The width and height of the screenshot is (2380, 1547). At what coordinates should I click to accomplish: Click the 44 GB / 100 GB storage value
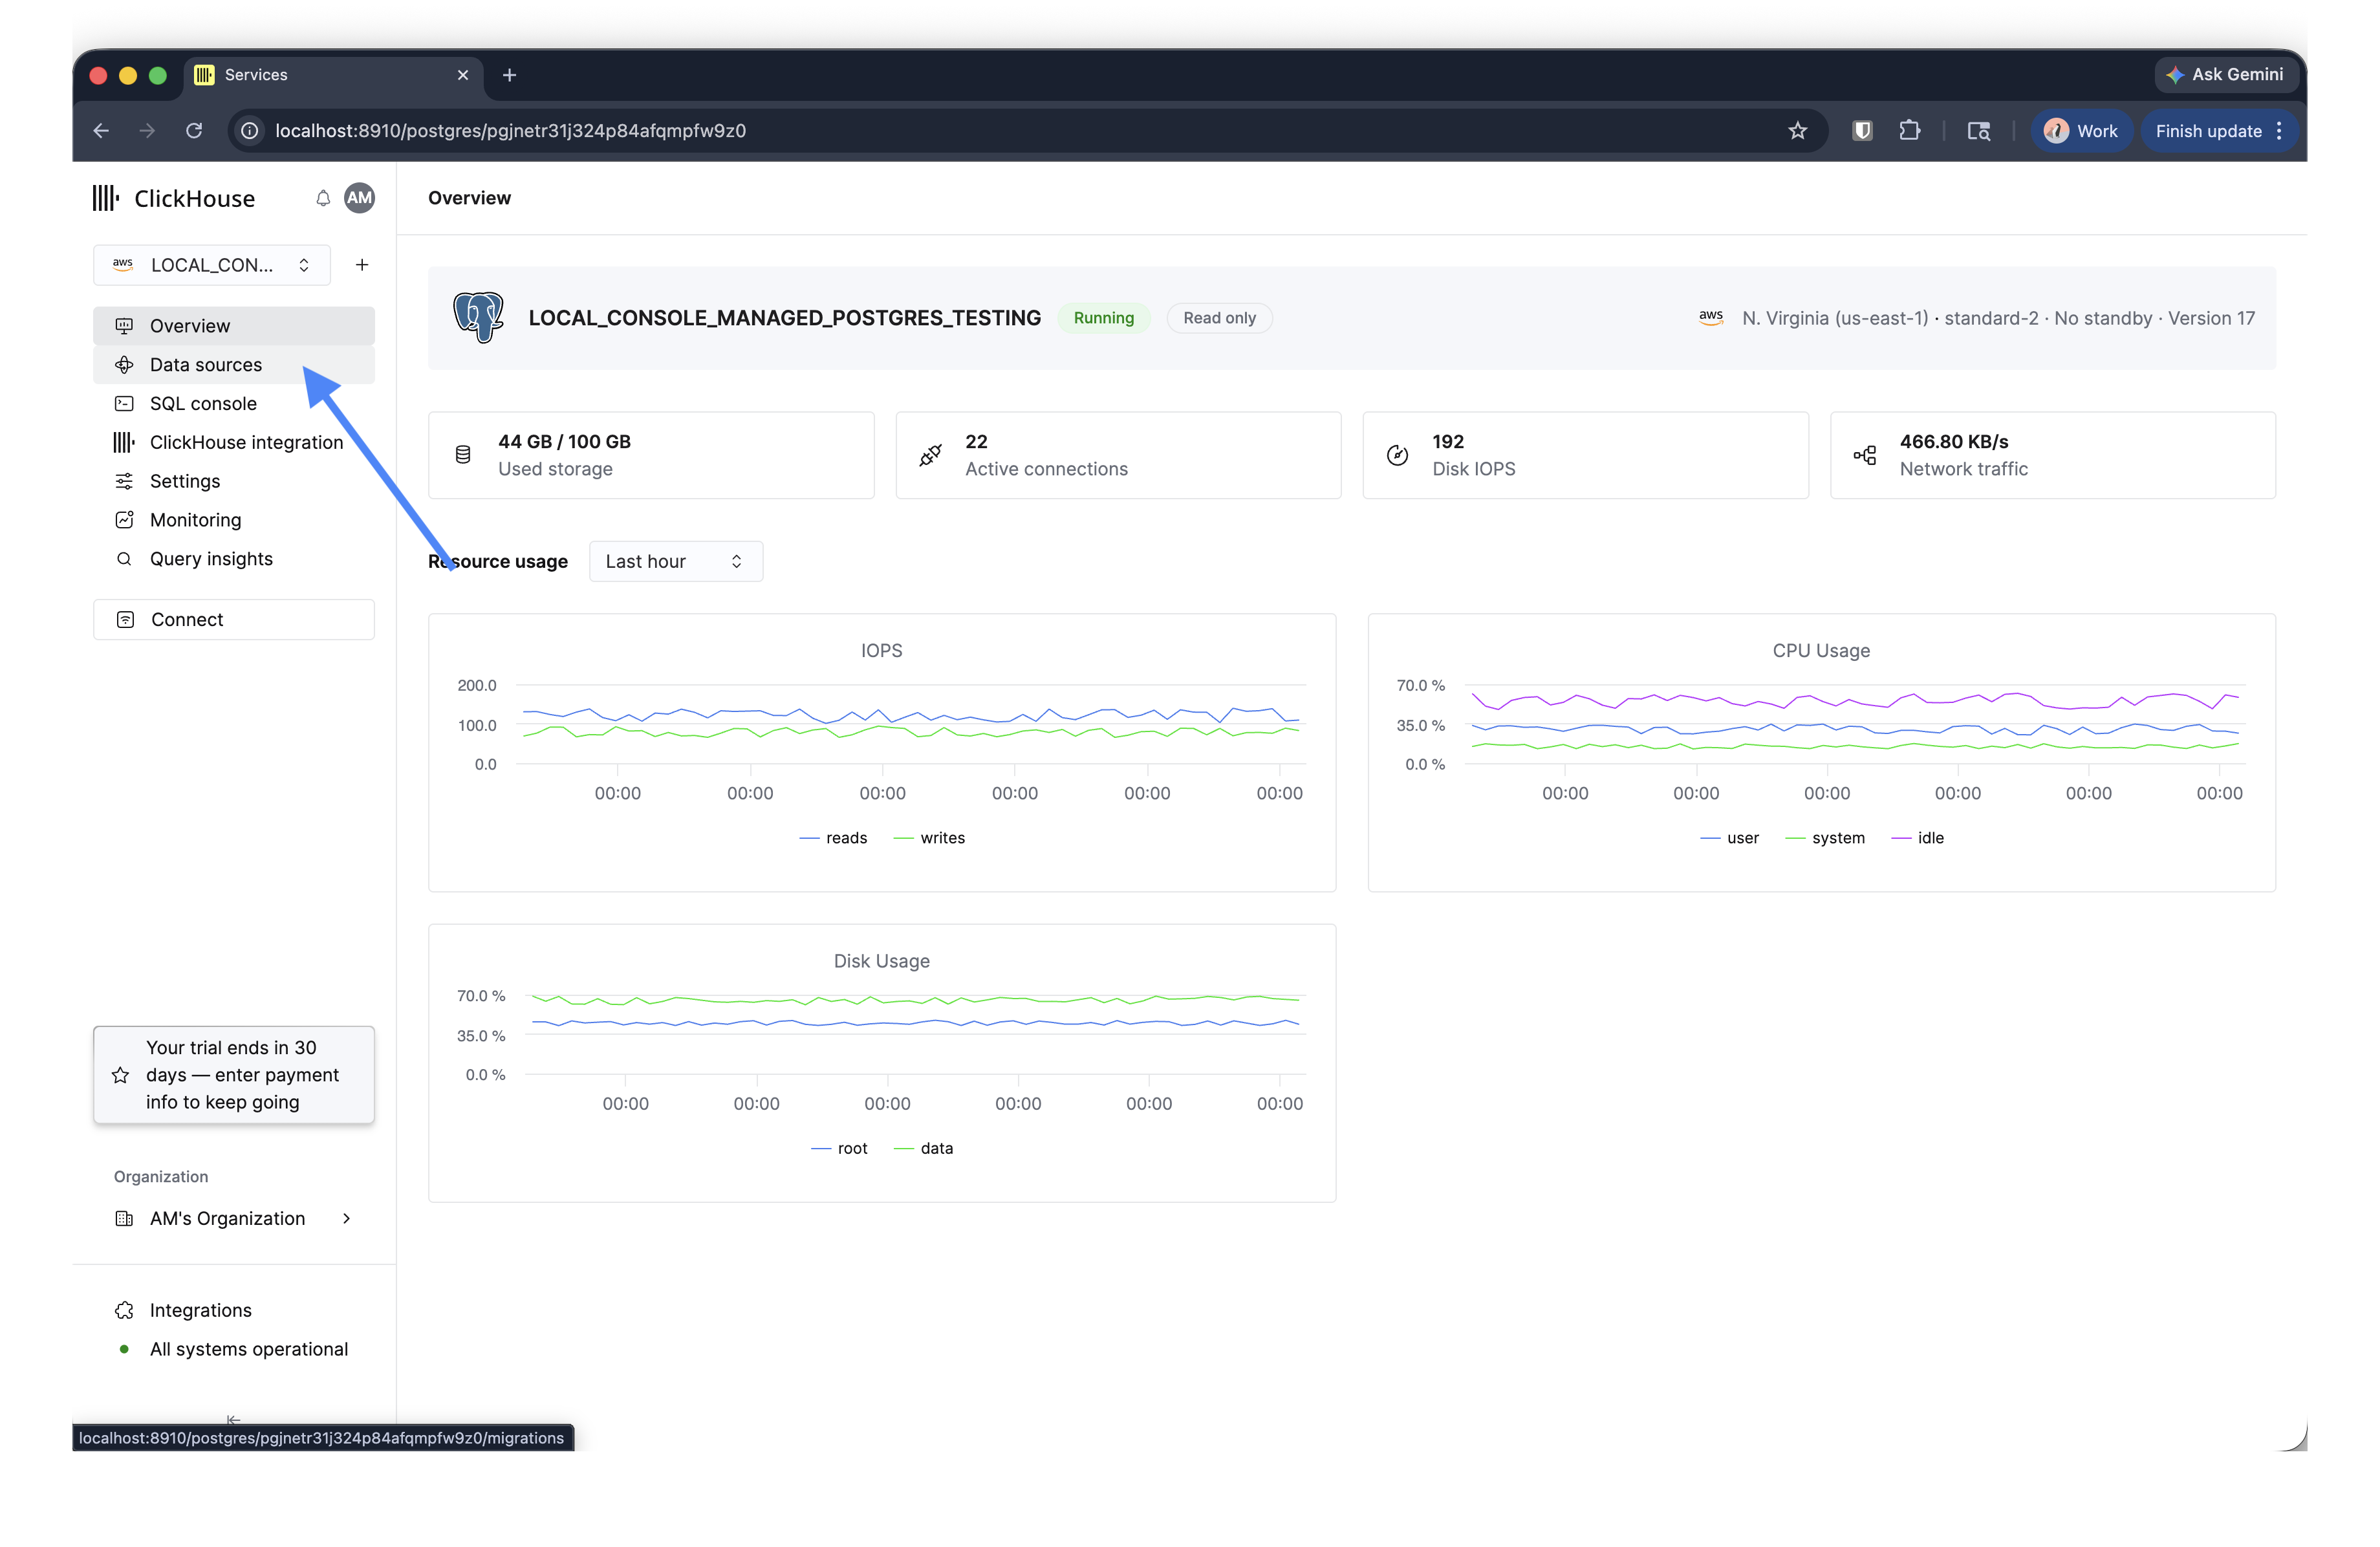coord(565,442)
